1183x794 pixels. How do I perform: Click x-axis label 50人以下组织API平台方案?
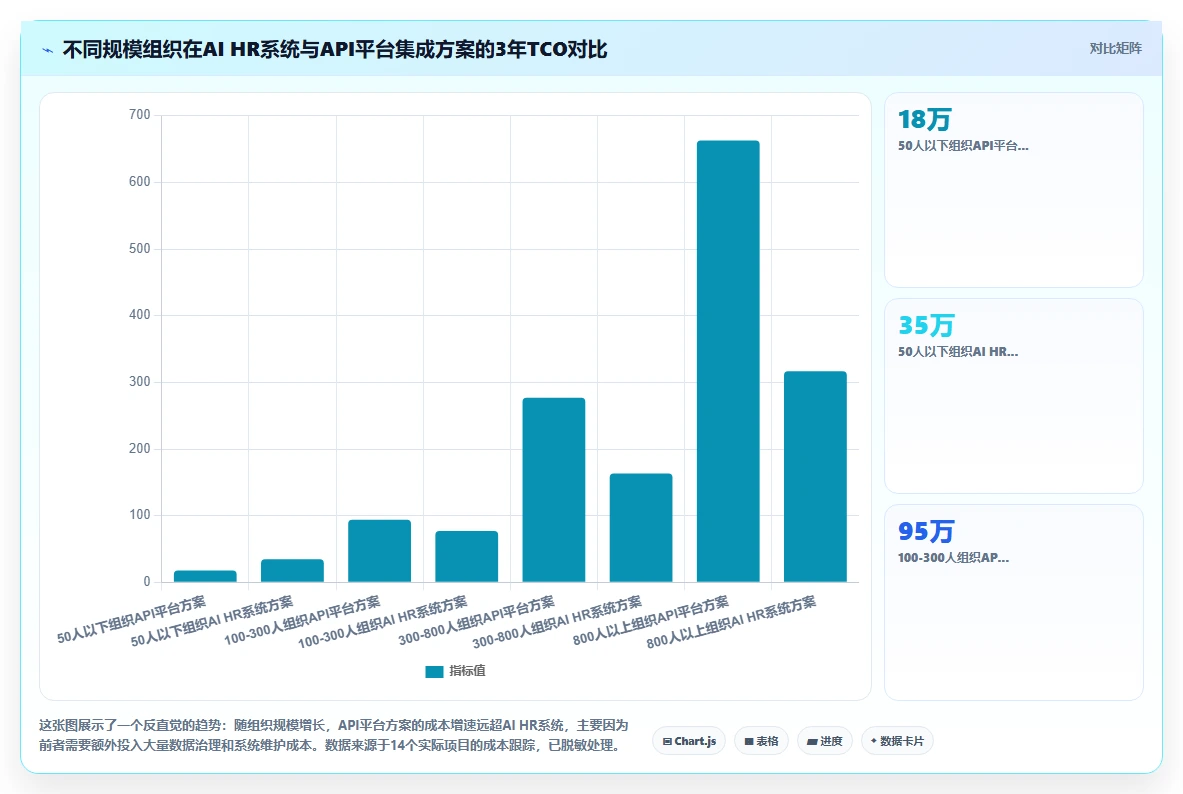(131, 620)
